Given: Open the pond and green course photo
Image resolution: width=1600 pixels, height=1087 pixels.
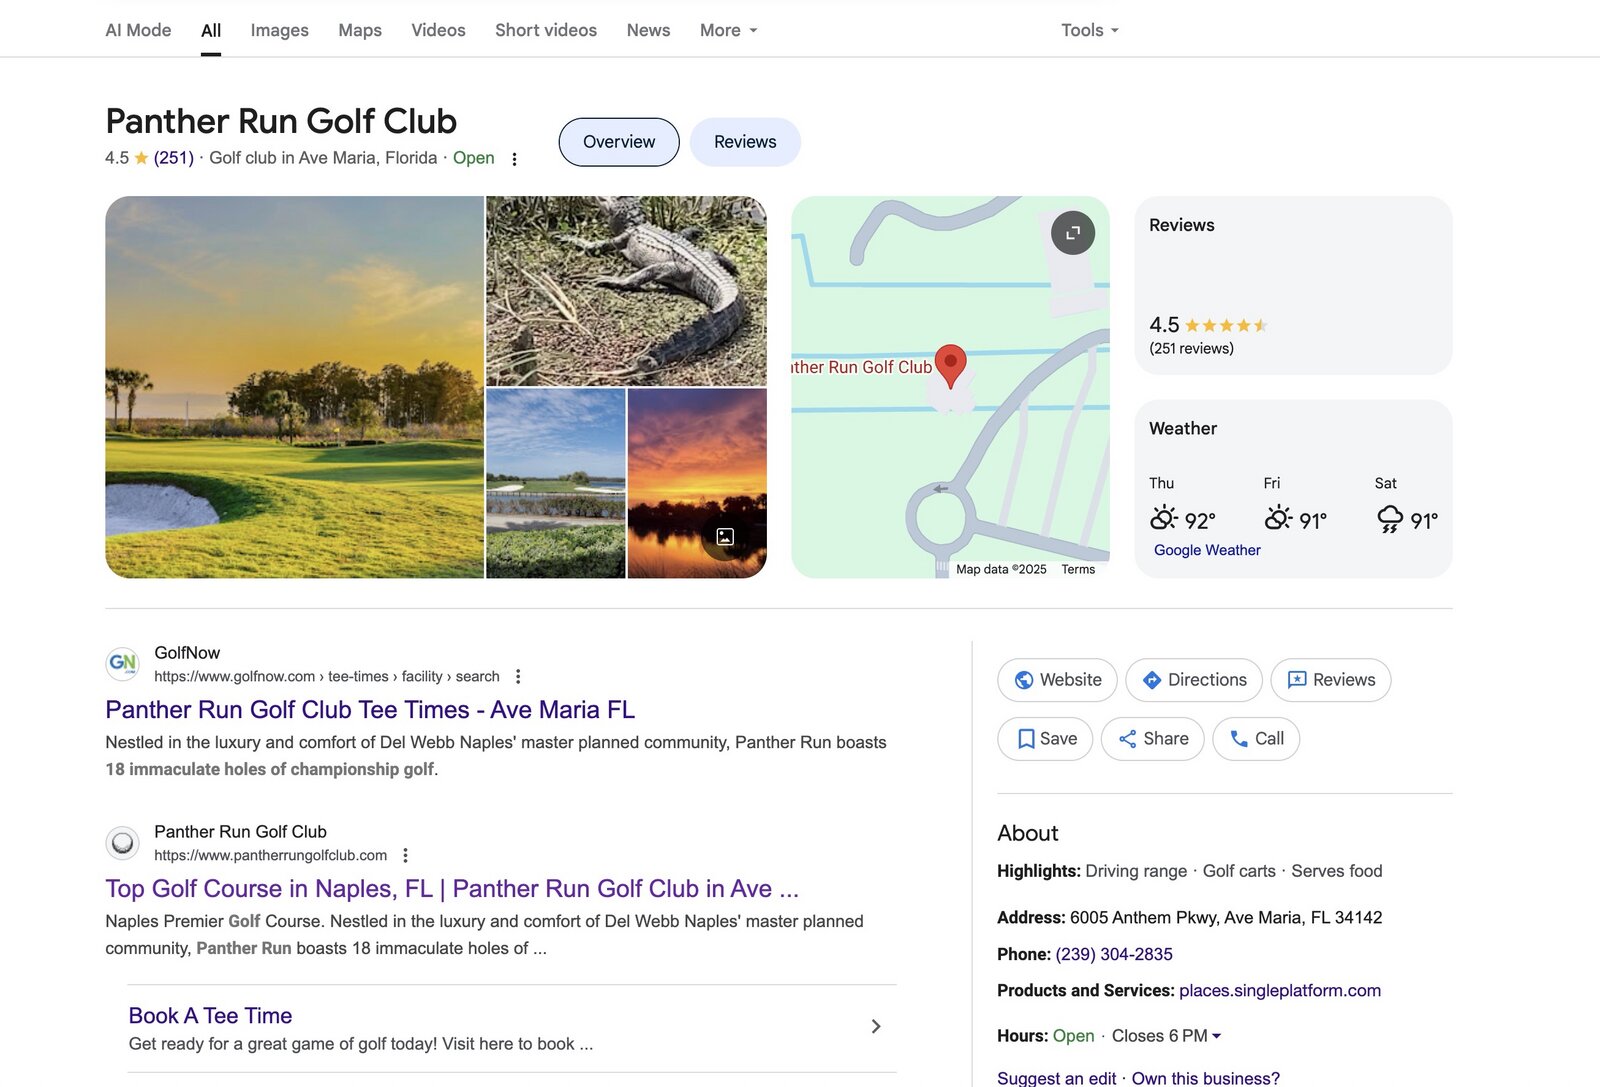Looking at the screenshot, I should click(x=555, y=483).
